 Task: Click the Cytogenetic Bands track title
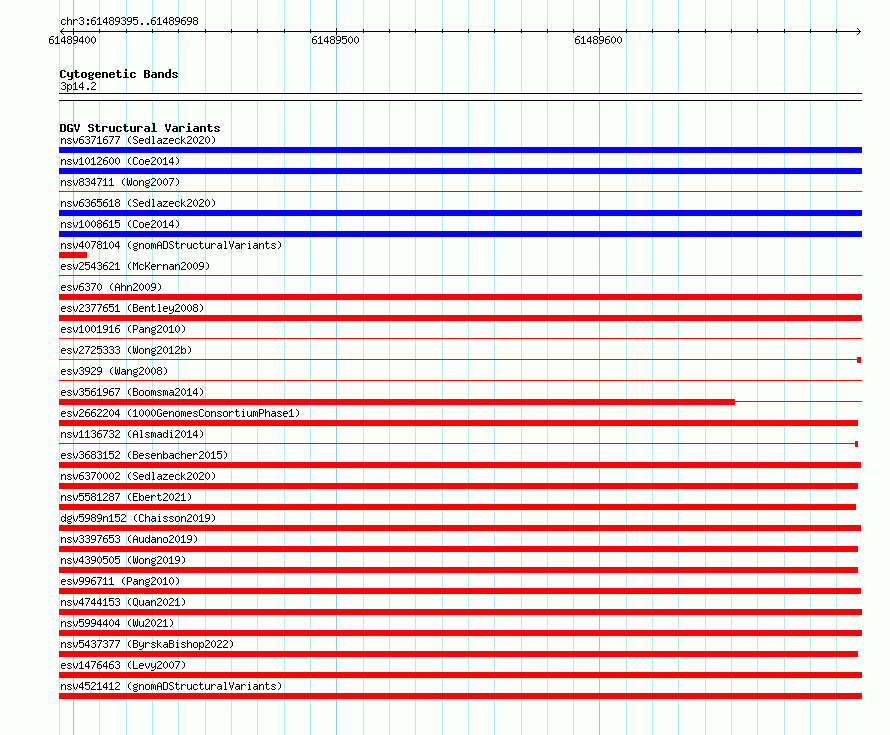119,74
